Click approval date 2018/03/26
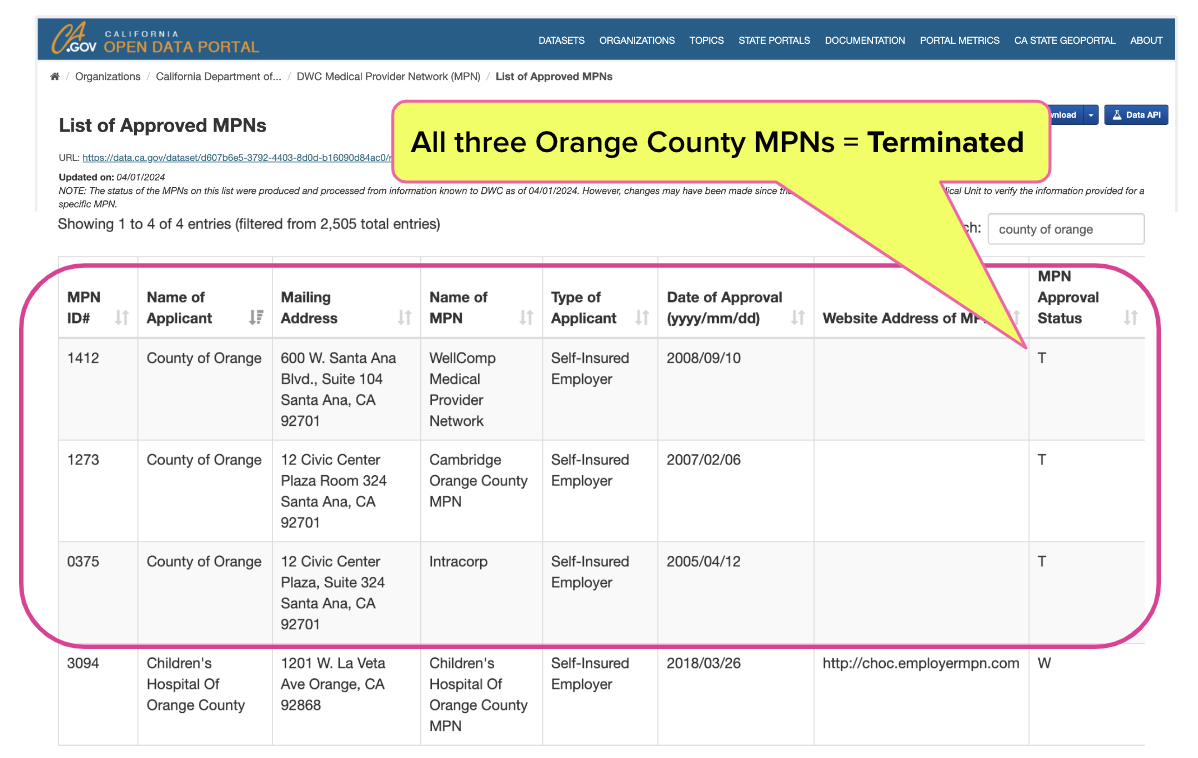This screenshot has width=1198, height=758. tap(704, 662)
